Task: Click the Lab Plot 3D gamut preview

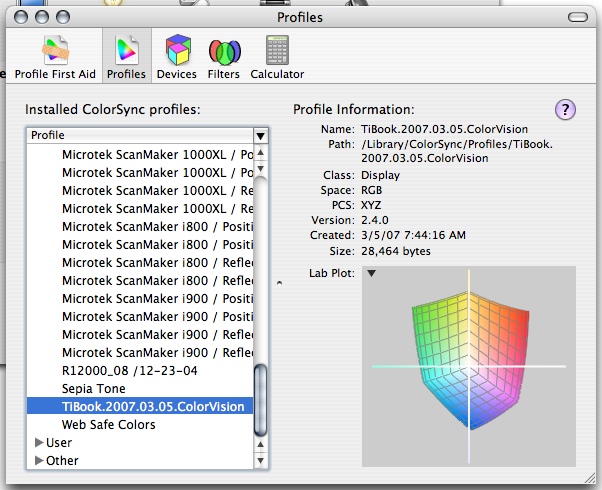Action: pos(468,367)
